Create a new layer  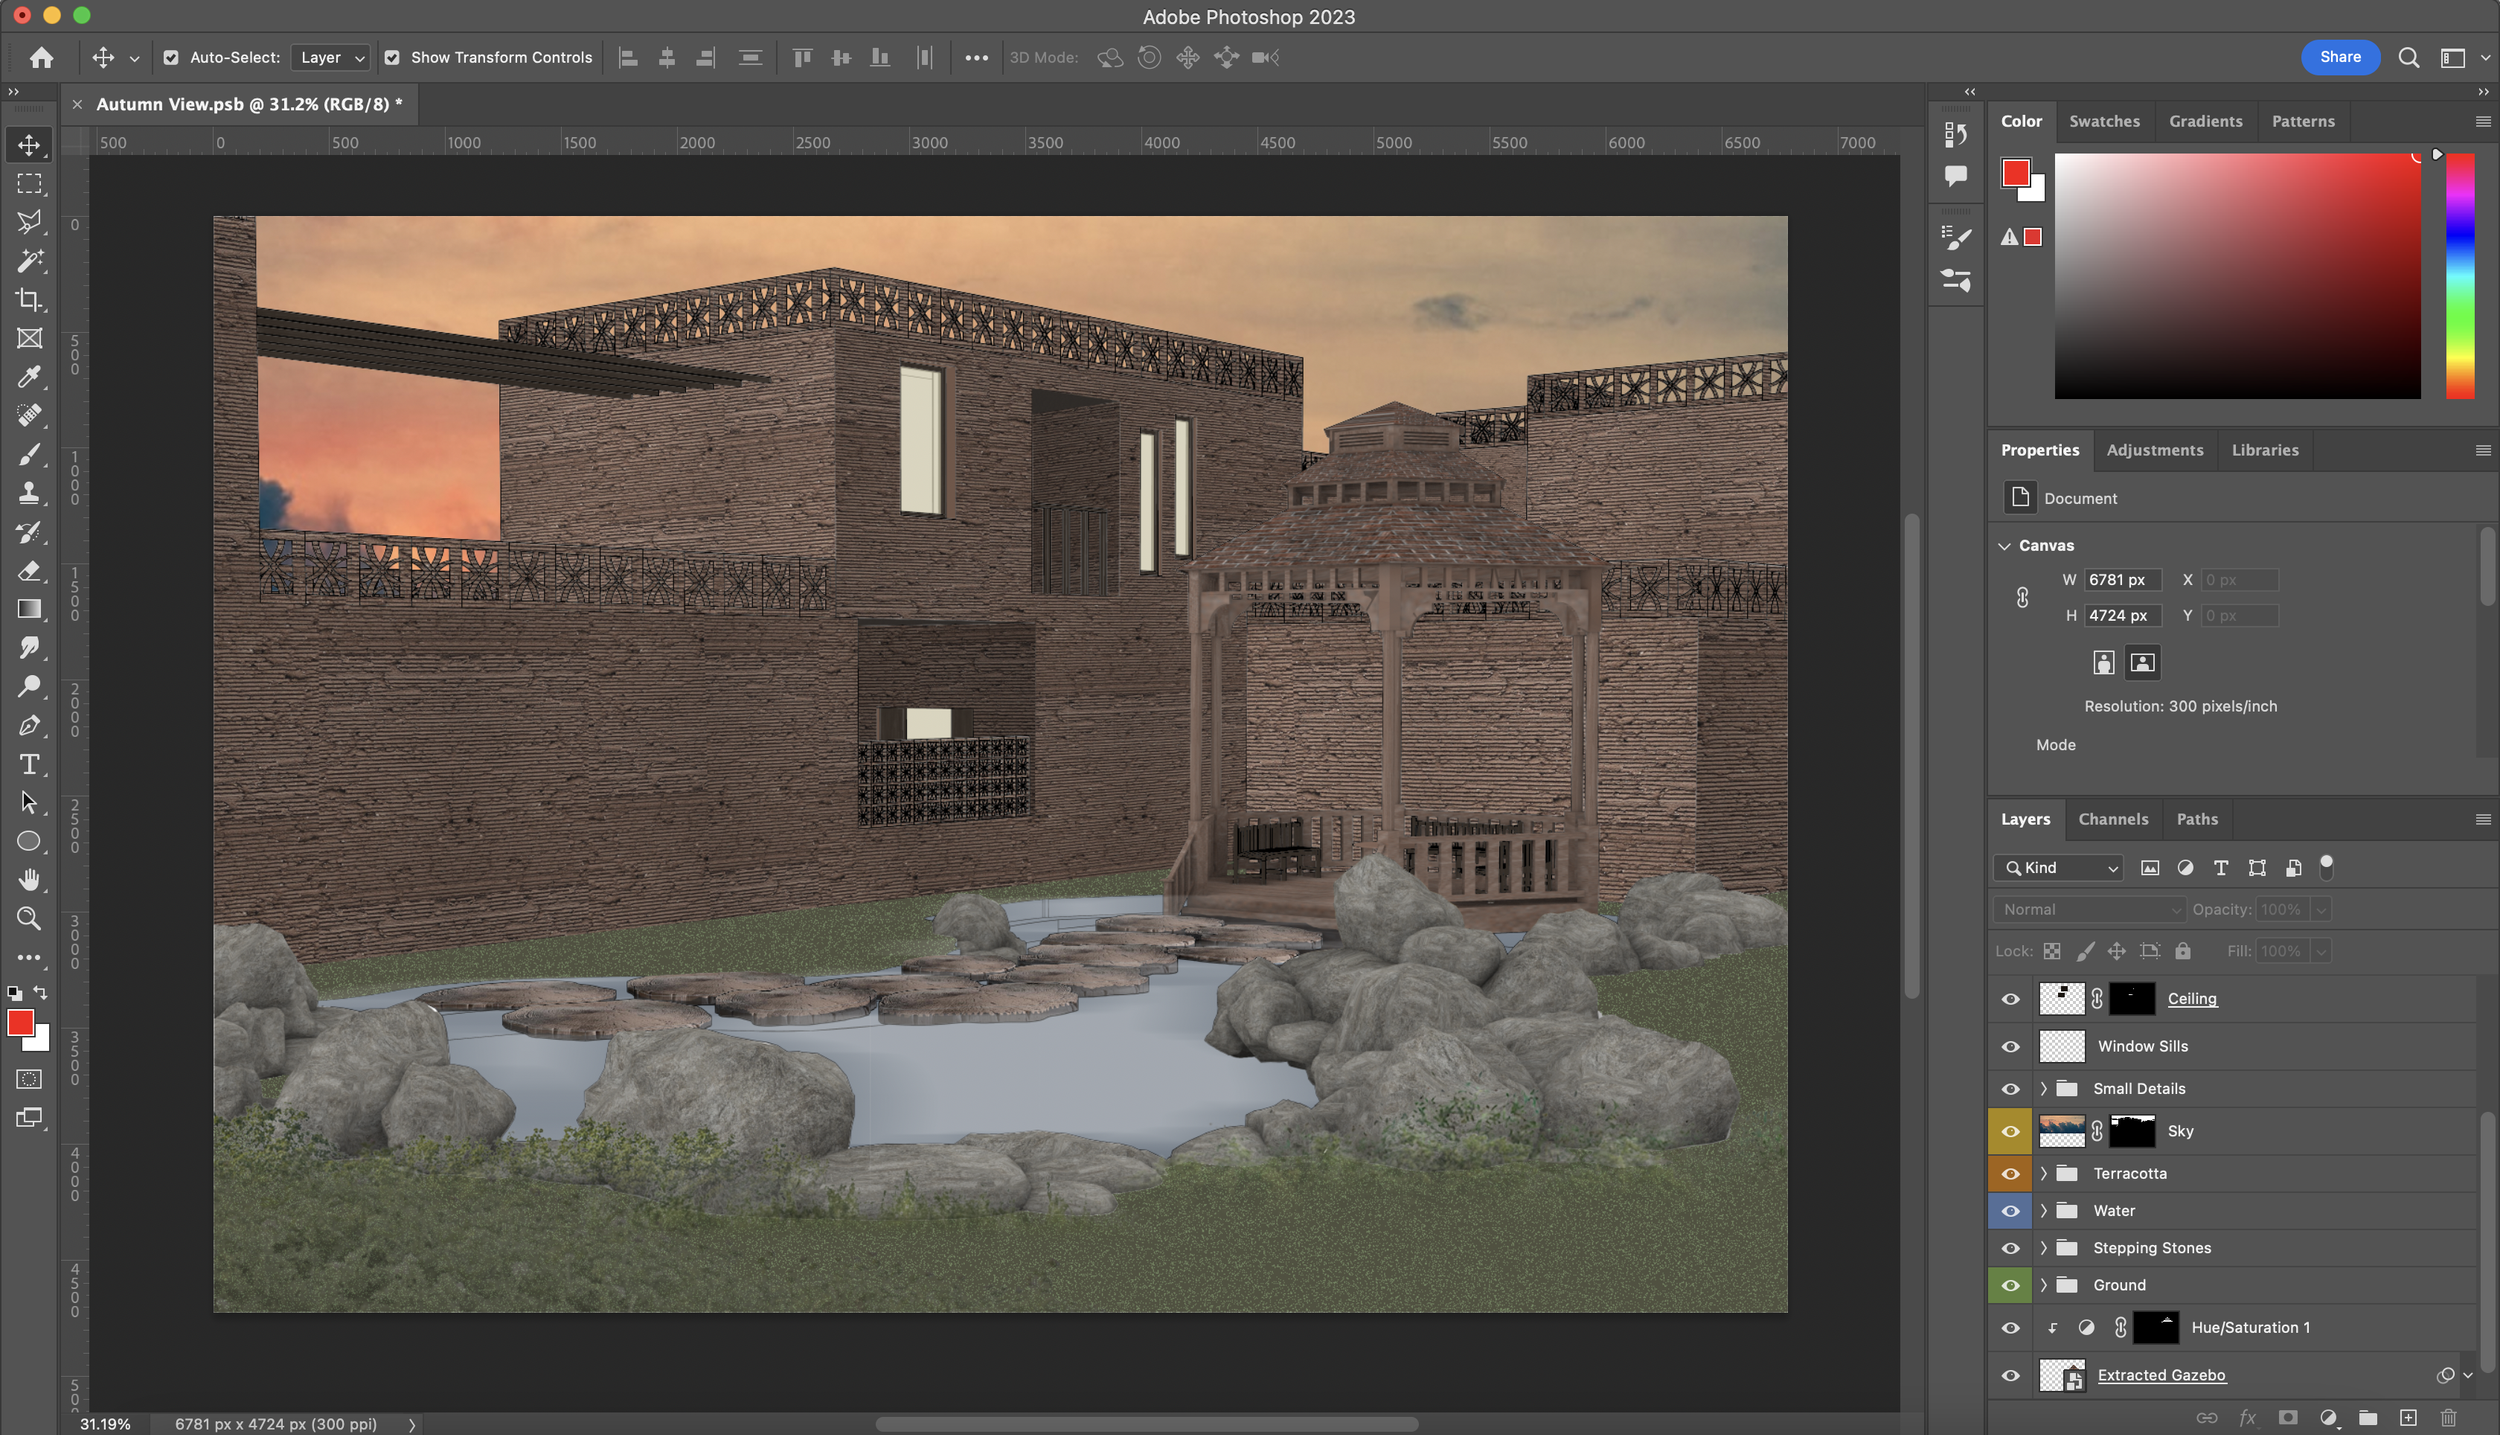[2408, 1417]
